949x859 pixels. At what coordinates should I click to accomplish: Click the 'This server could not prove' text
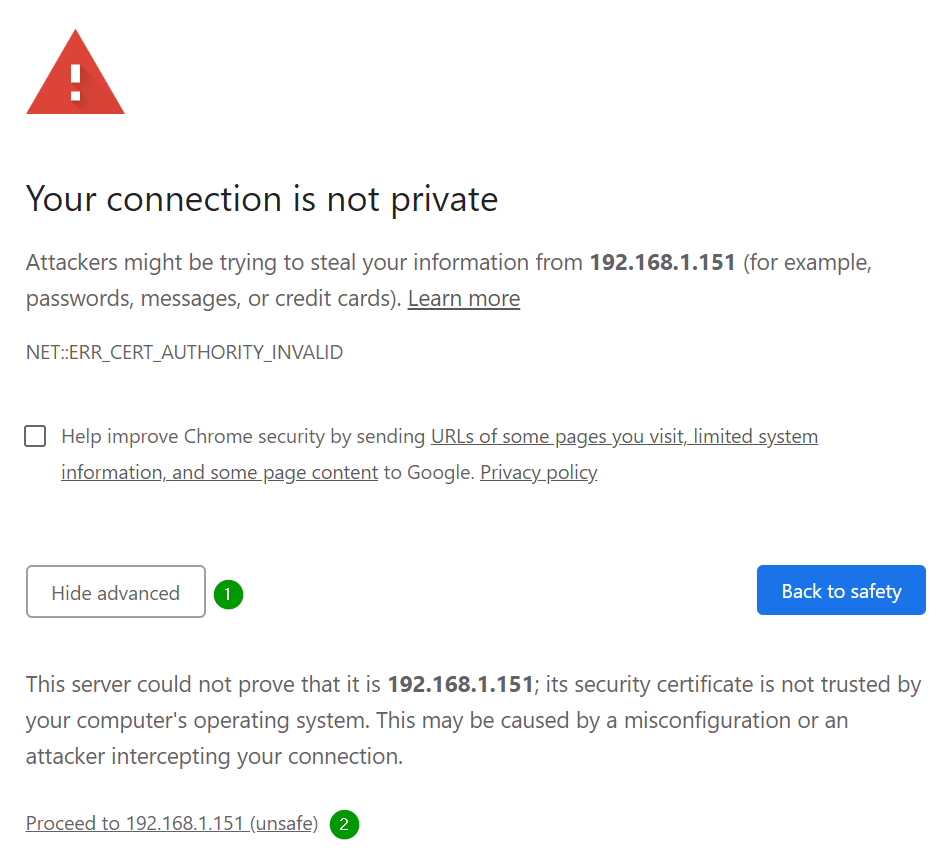click(200, 685)
